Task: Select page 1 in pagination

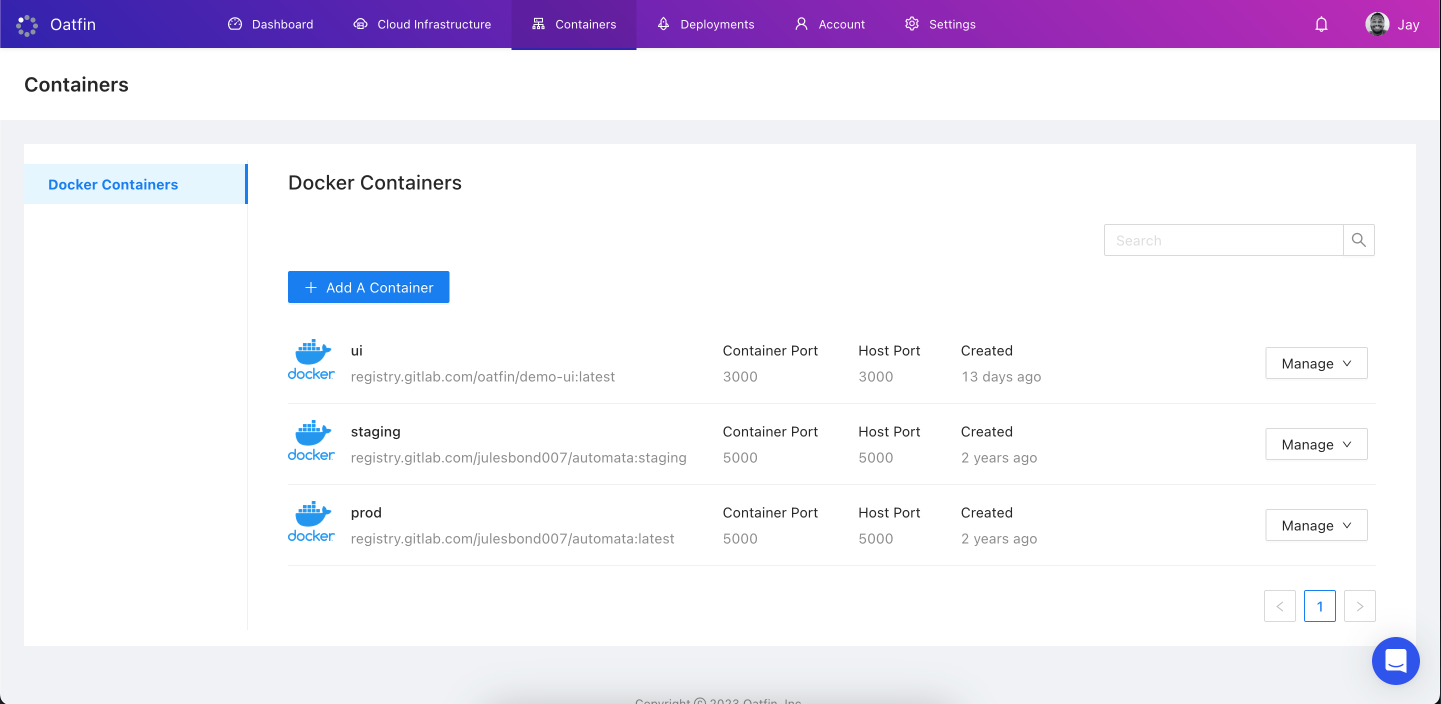Action: pyautogui.click(x=1320, y=606)
